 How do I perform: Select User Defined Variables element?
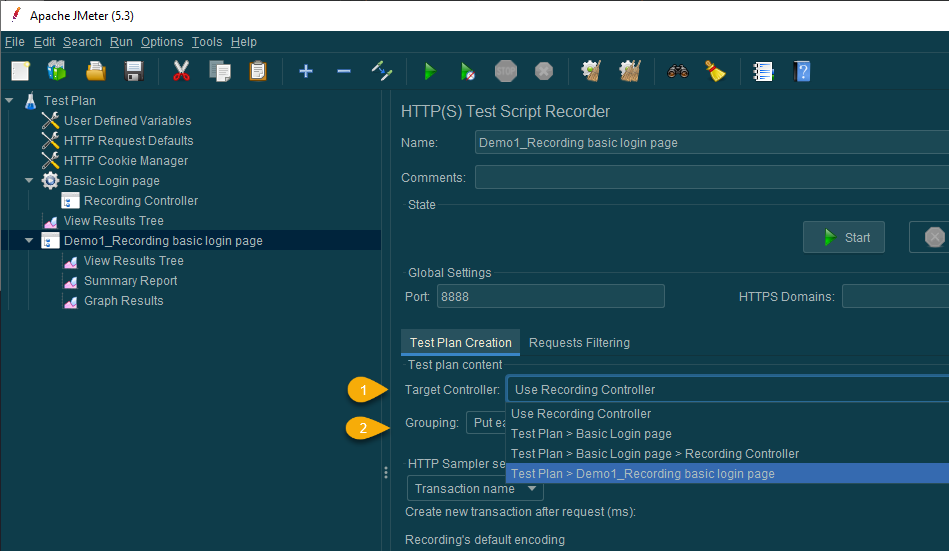tap(127, 120)
